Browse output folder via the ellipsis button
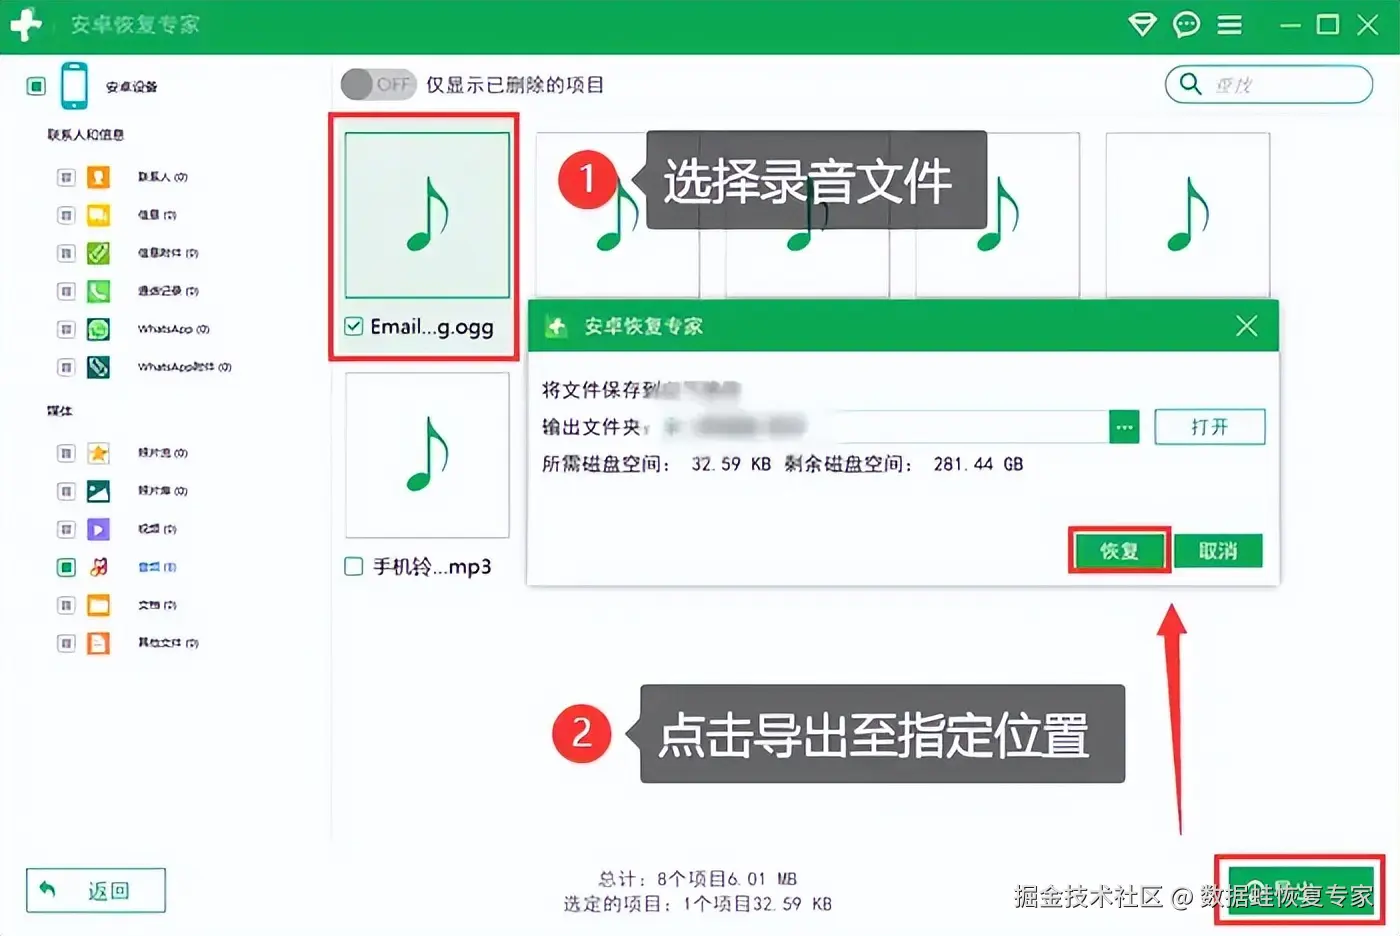The image size is (1400, 936). tap(1124, 427)
